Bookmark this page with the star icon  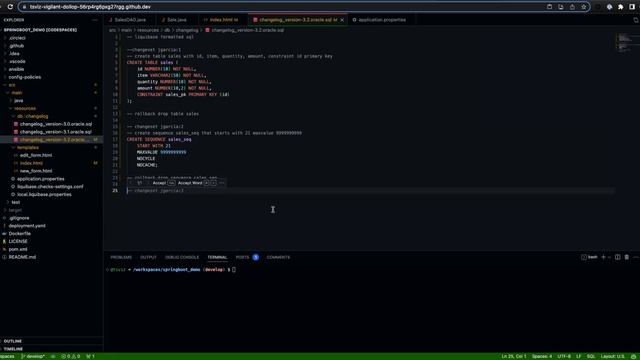tap(584, 7)
